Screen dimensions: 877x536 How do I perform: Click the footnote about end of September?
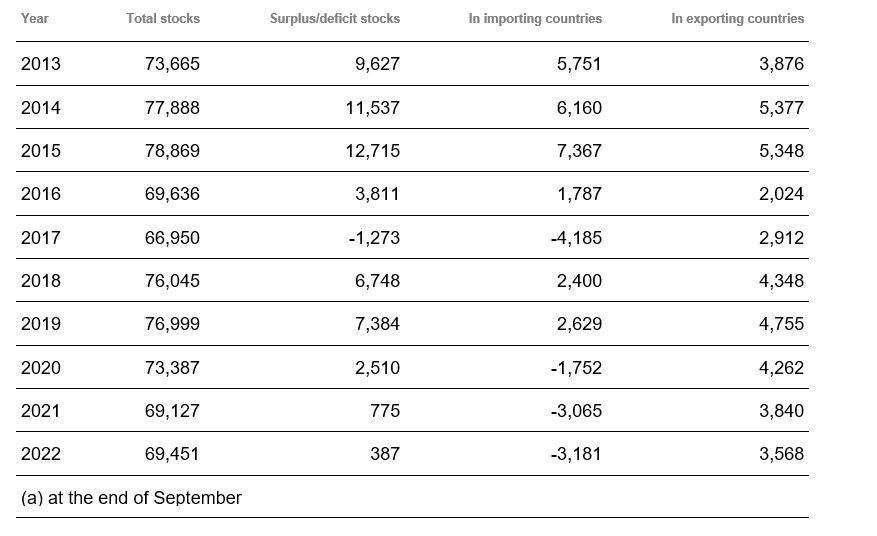(x=131, y=498)
